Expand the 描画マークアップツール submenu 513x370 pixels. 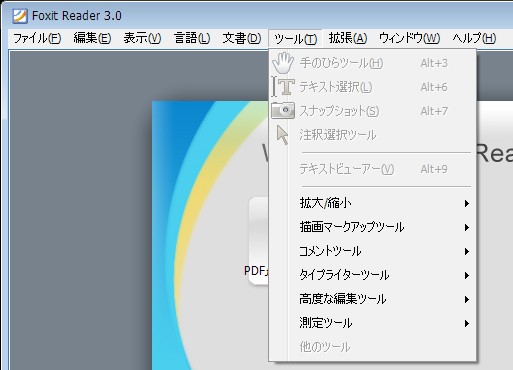372,227
